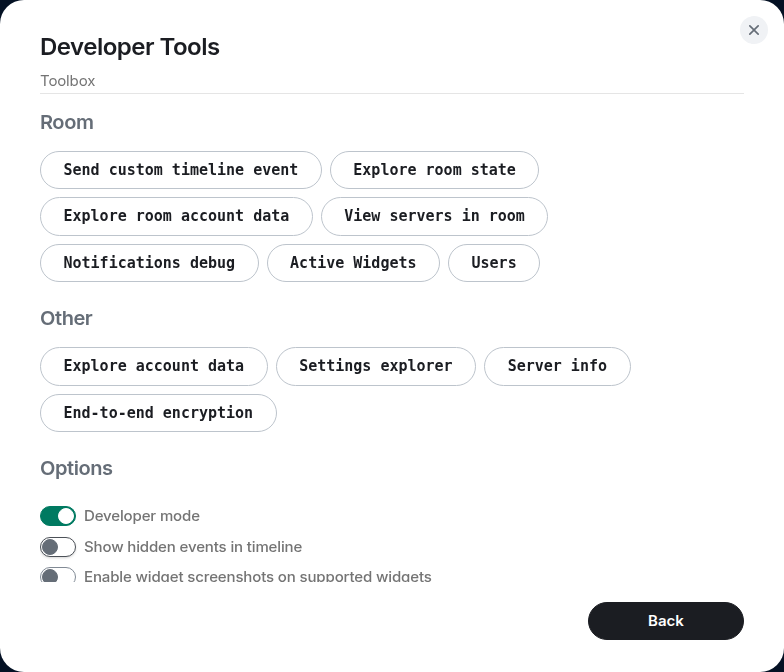Open Explore room account data
This screenshot has height=672, width=784.
point(176,216)
